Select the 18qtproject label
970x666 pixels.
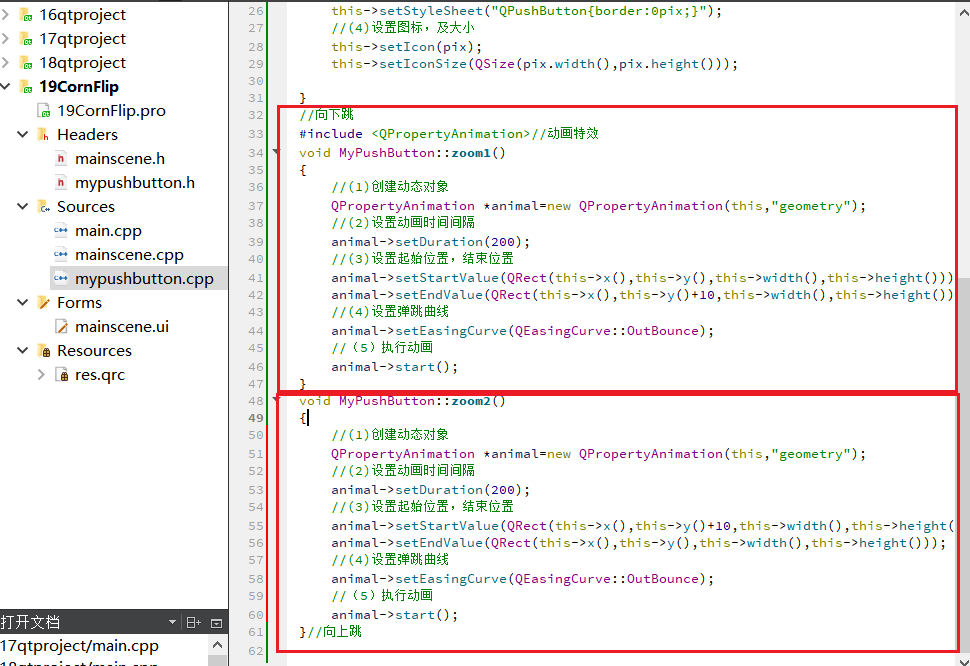point(82,62)
